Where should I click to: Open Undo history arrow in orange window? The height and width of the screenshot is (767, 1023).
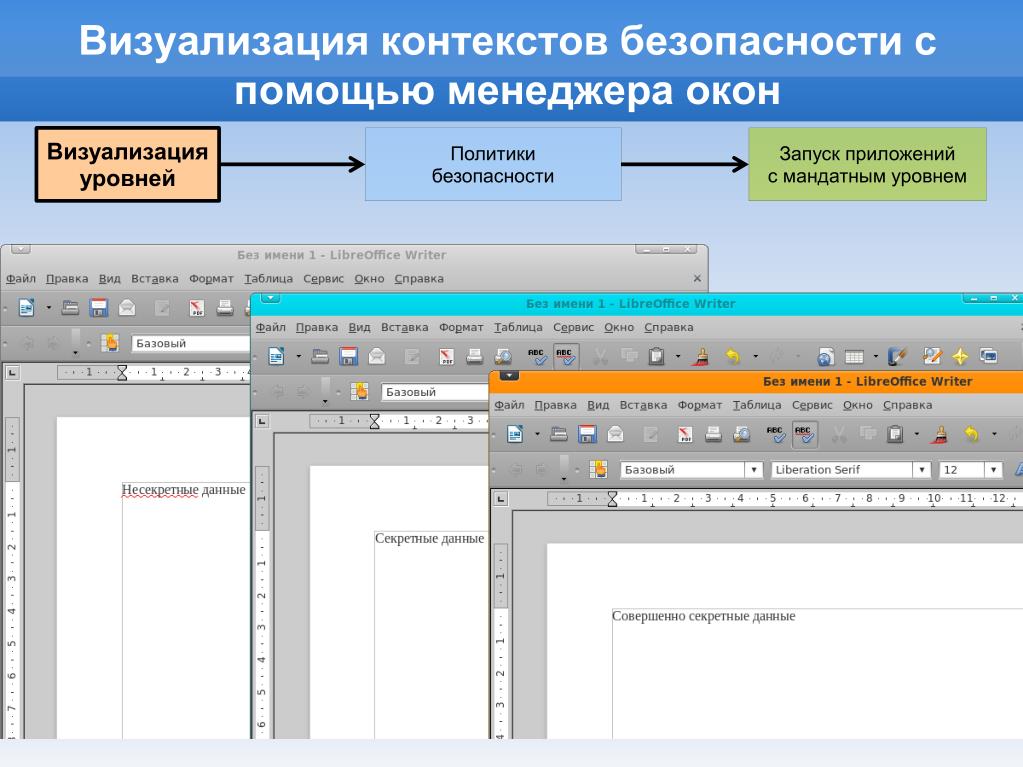(994, 434)
